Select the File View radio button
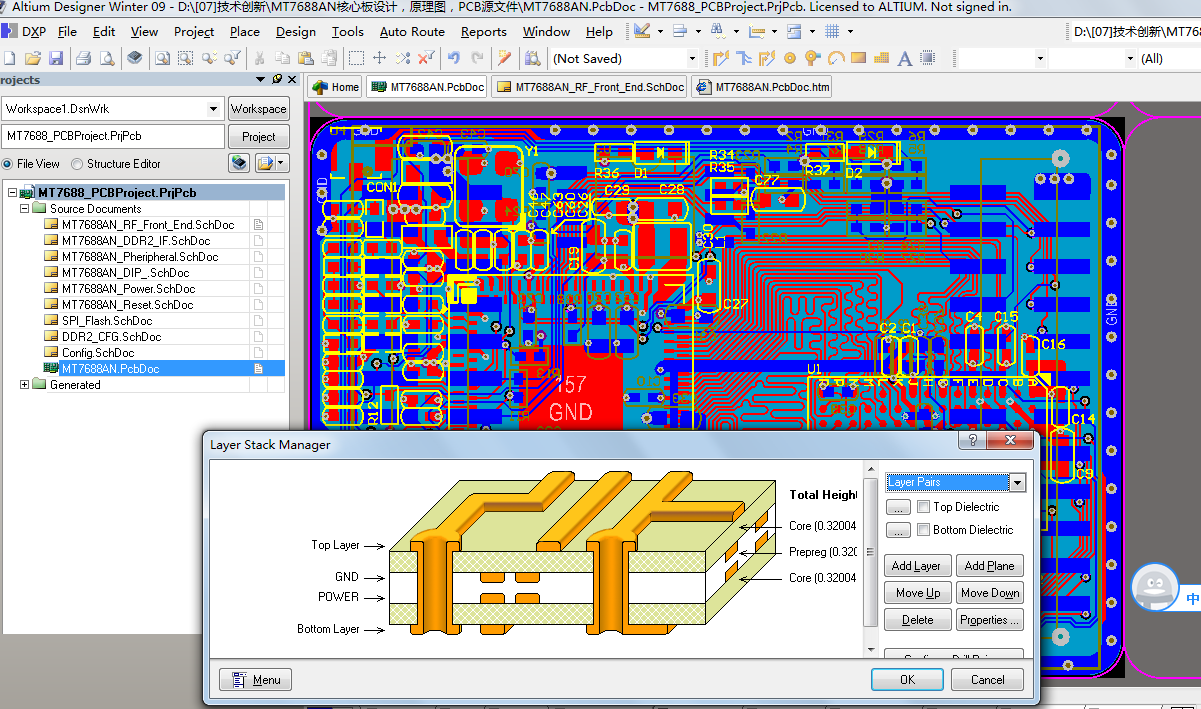The height and width of the screenshot is (709, 1201). pos(8,163)
